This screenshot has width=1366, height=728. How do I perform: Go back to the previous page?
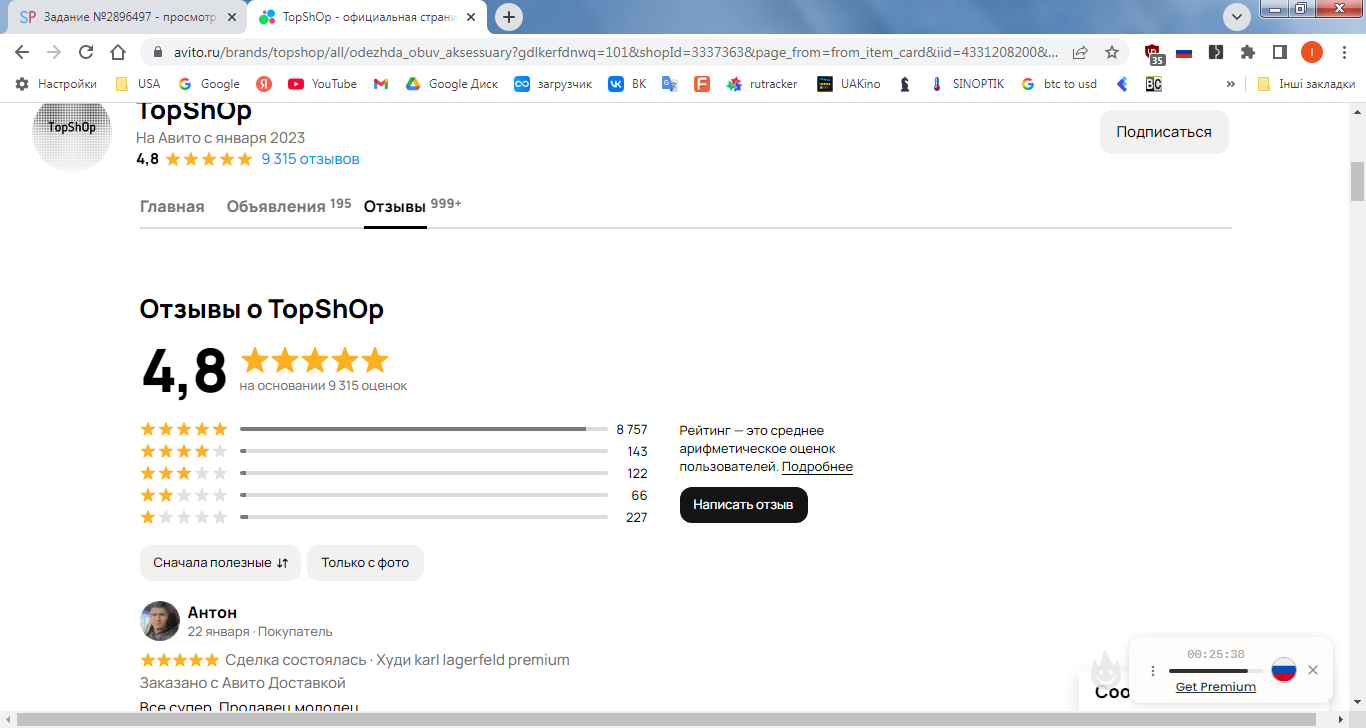[22, 52]
